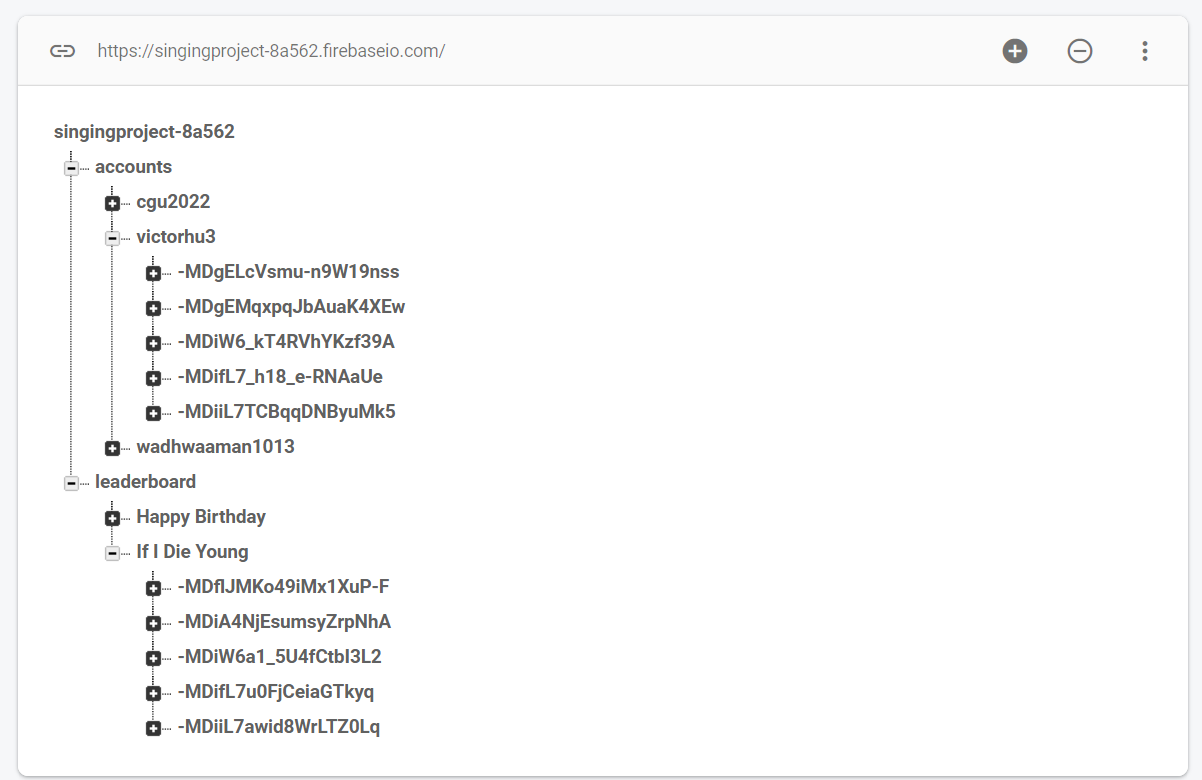Expand the cgu2022 node
Viewport: 1202px width, 780px height.
point(112,203)
